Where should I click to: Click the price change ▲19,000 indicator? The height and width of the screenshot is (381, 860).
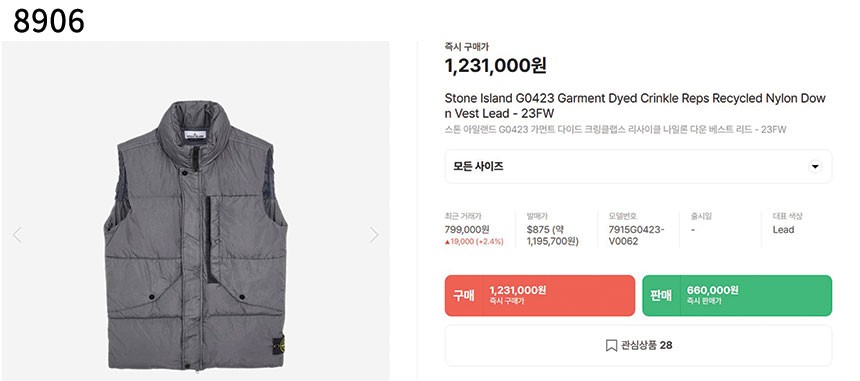[x=474, y=242]
